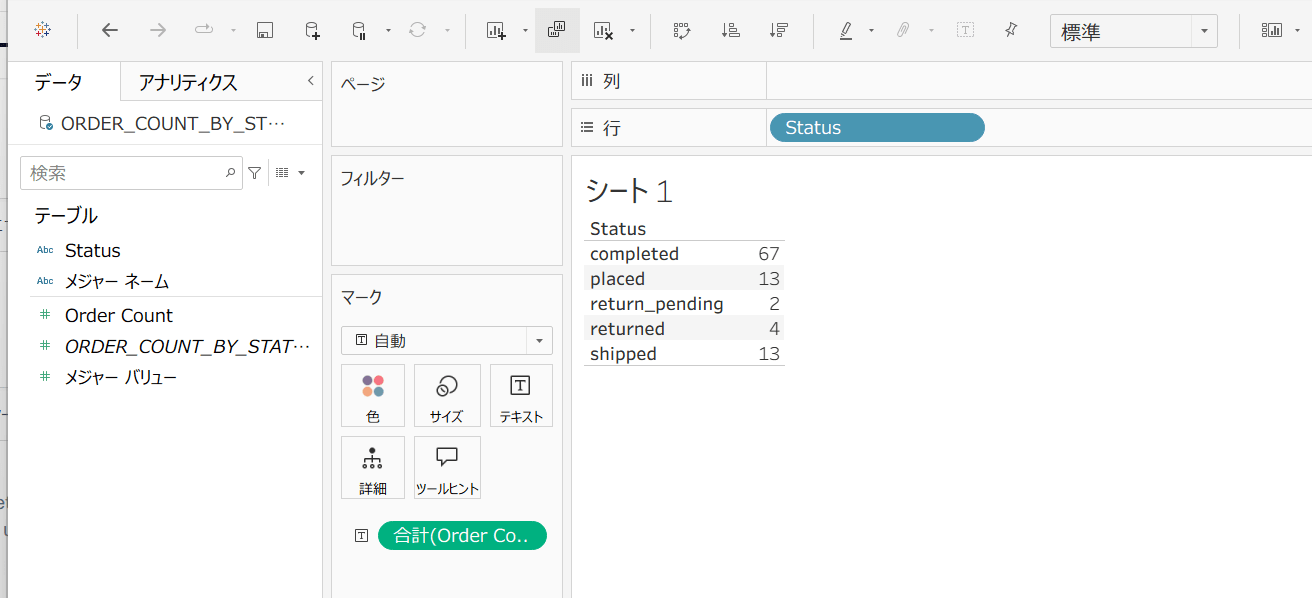Create a new worksheet from the toolbar
1312x598 pixels.
[496, 30]
